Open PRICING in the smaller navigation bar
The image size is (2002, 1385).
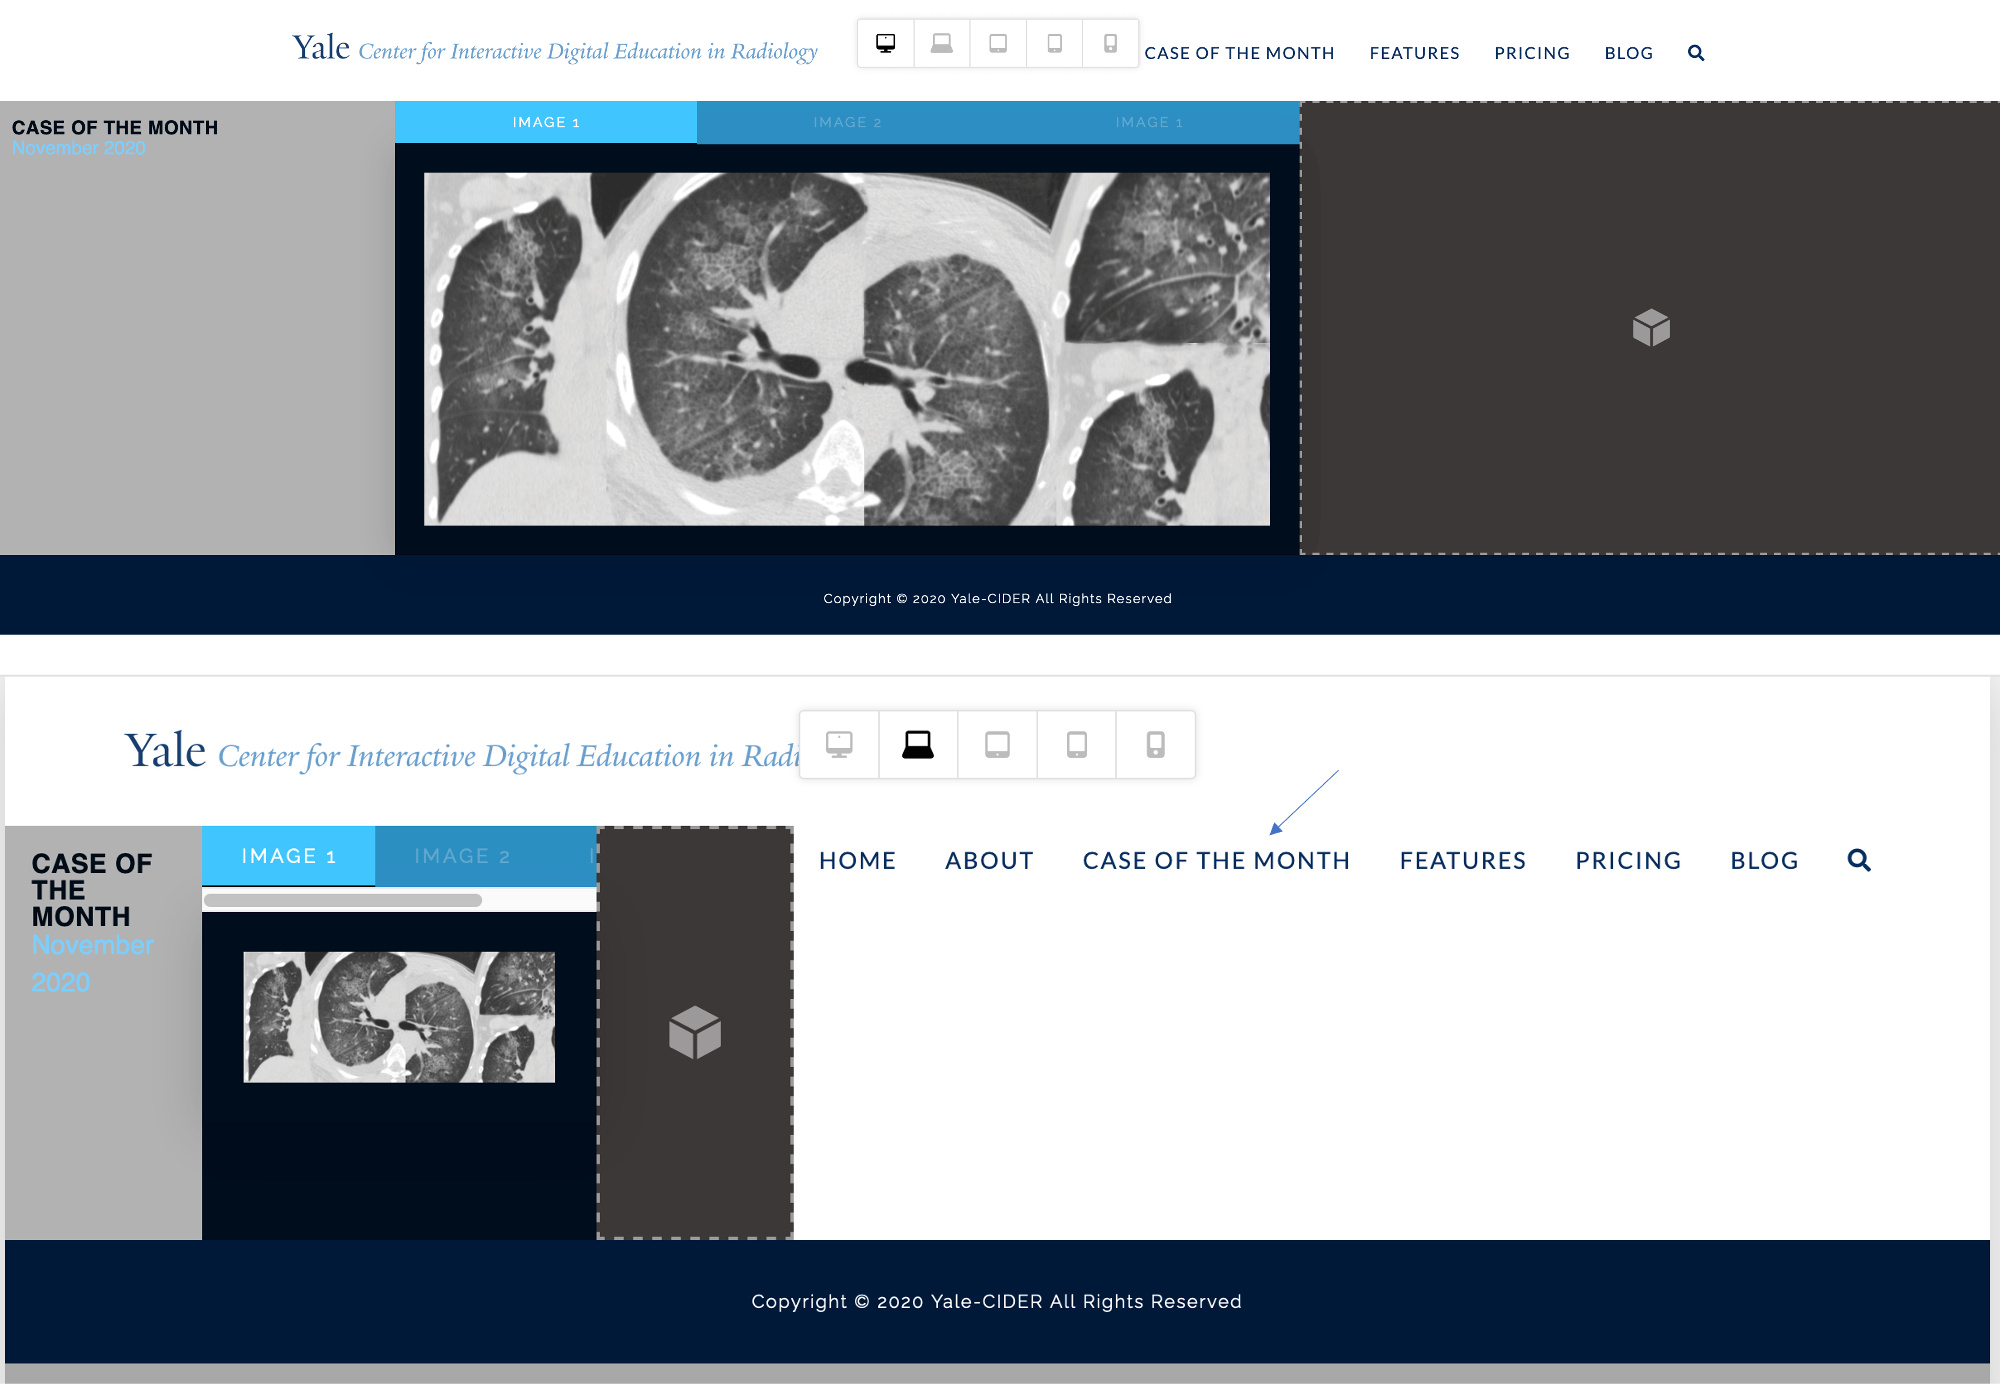tap(1532, 53)
